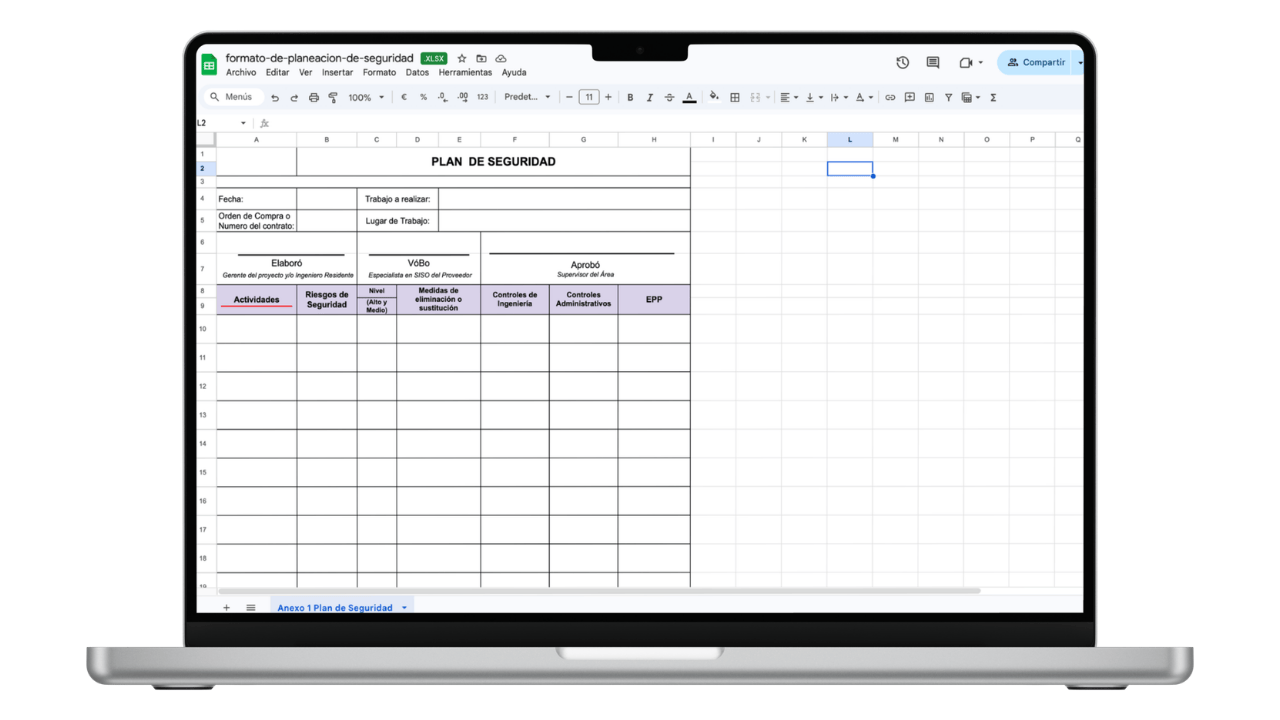Open the Herramientas menu
The image size is (1280, 720).
point(465,73)
